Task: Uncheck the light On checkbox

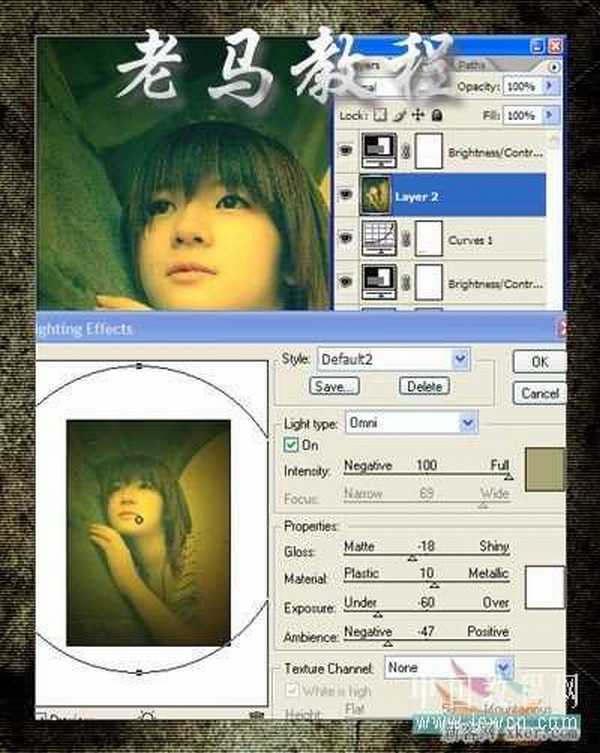Action: pos(292,445)
